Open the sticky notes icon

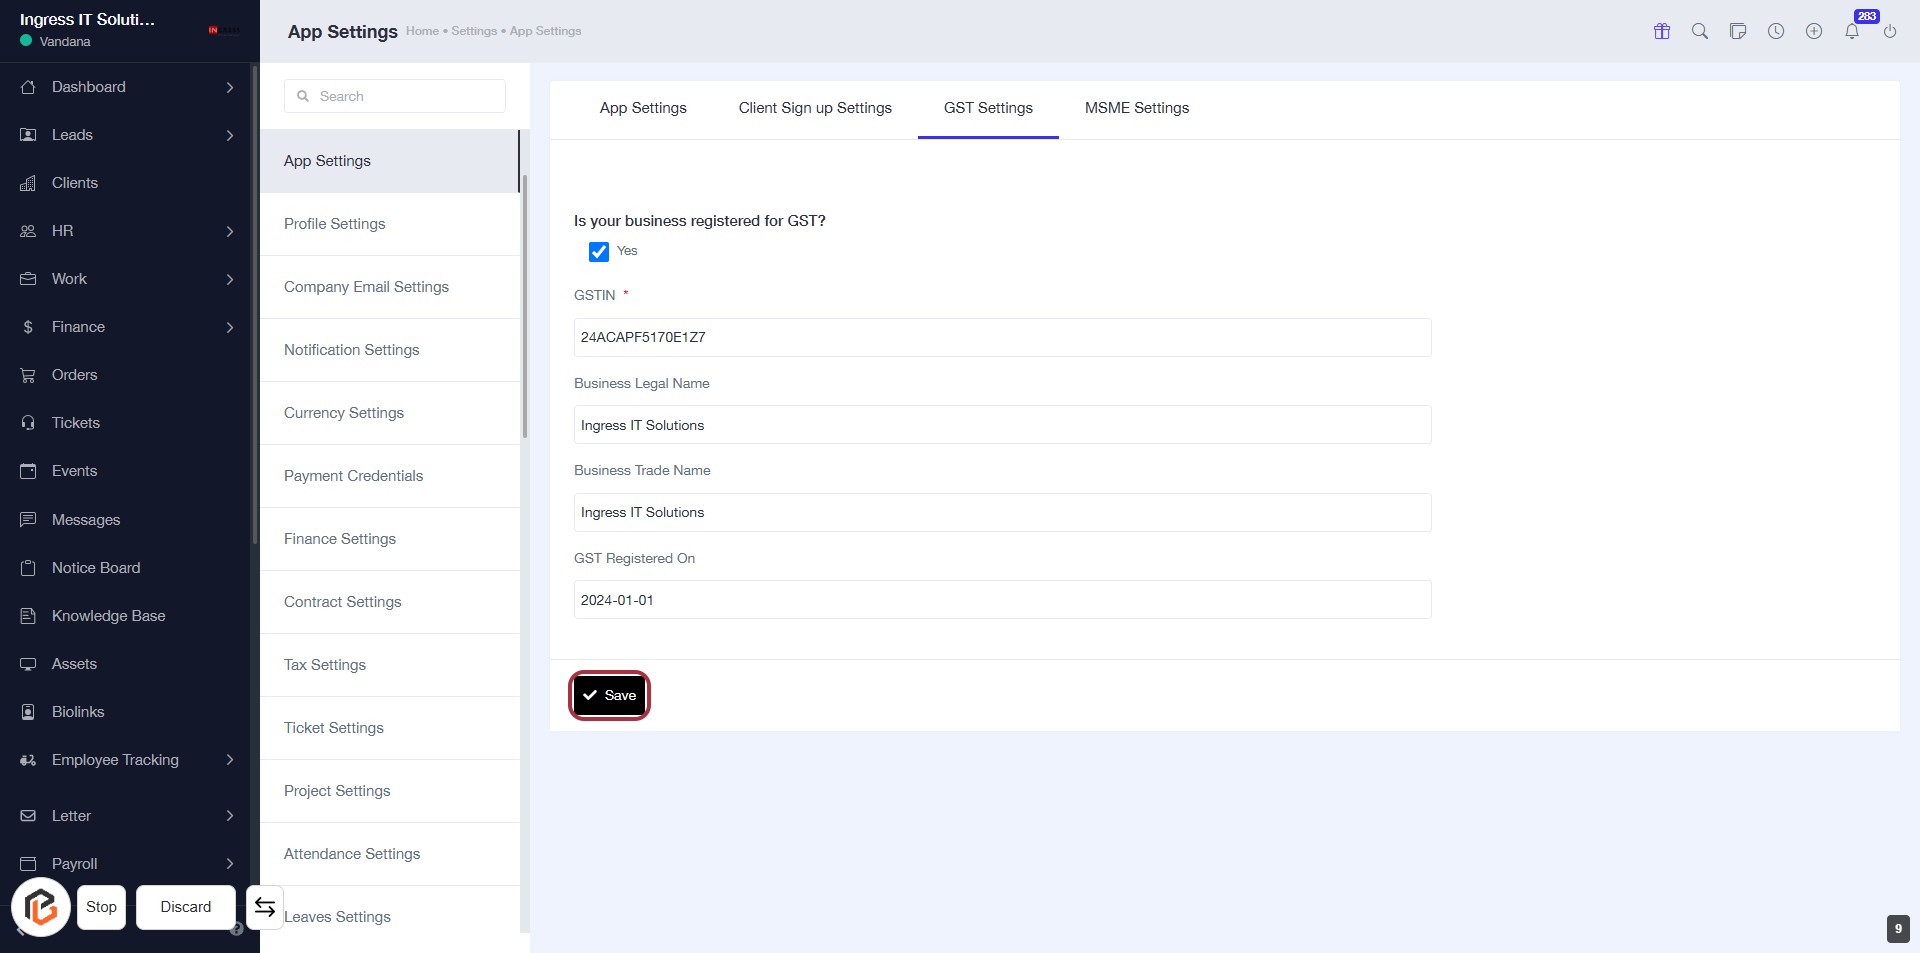(1738, 31)
